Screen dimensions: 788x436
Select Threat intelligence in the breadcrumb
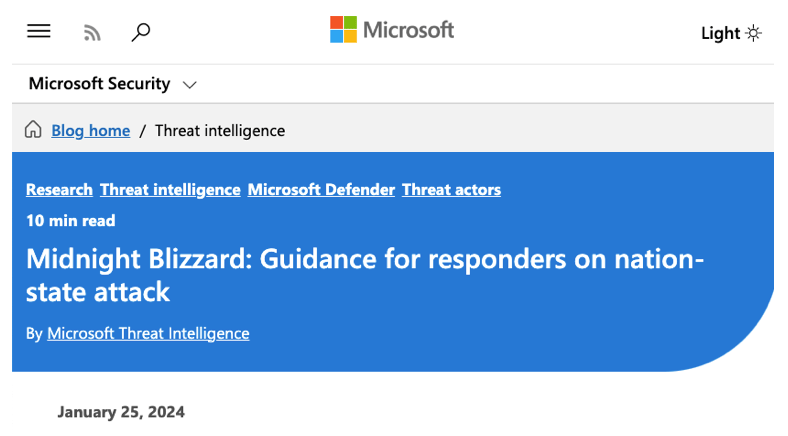pyautogui.click(x=220, y=130)
